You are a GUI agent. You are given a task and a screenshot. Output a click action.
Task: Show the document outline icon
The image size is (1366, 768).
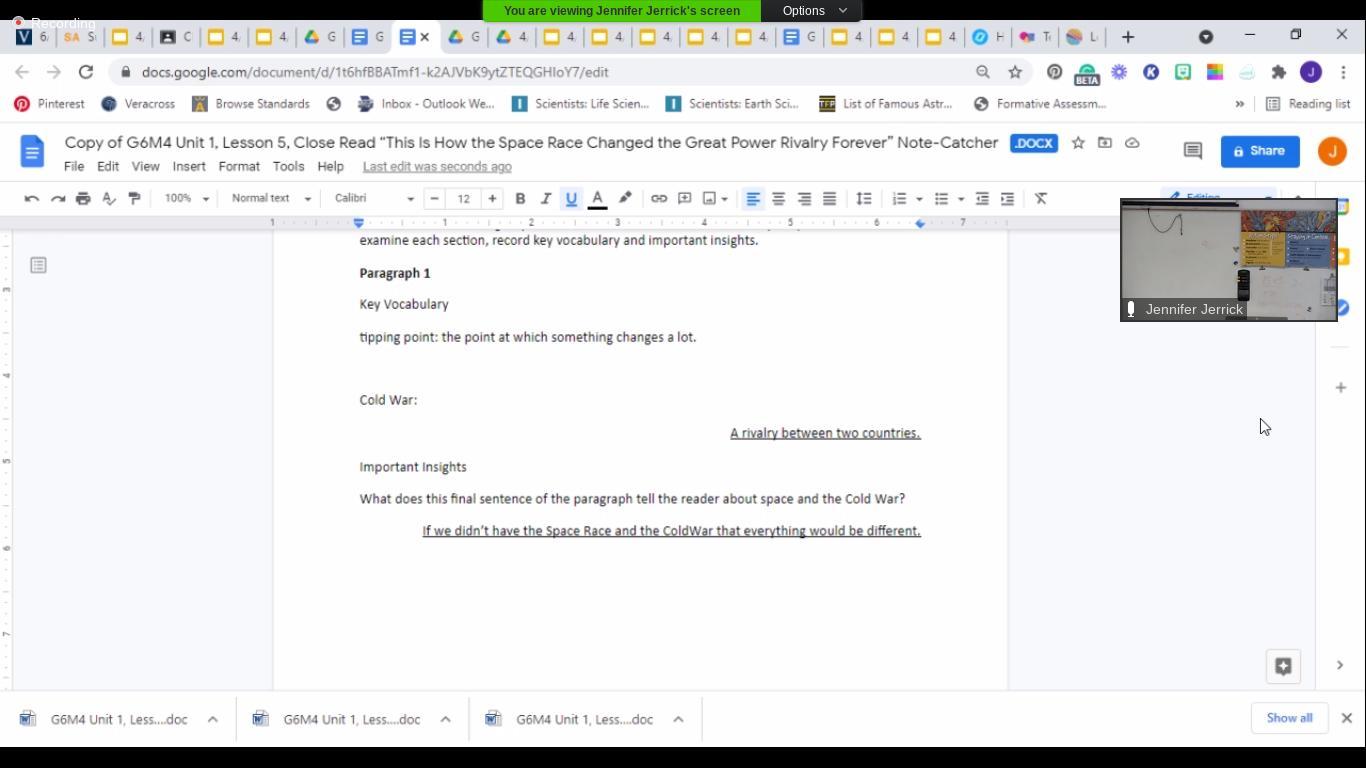tap(38, 265)
